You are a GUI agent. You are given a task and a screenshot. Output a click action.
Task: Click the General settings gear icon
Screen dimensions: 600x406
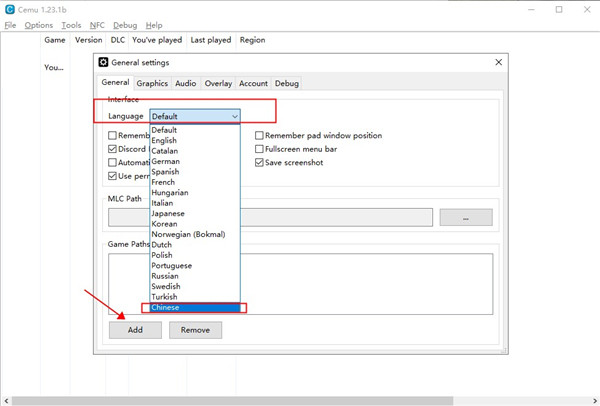click(x=103, y=62)
